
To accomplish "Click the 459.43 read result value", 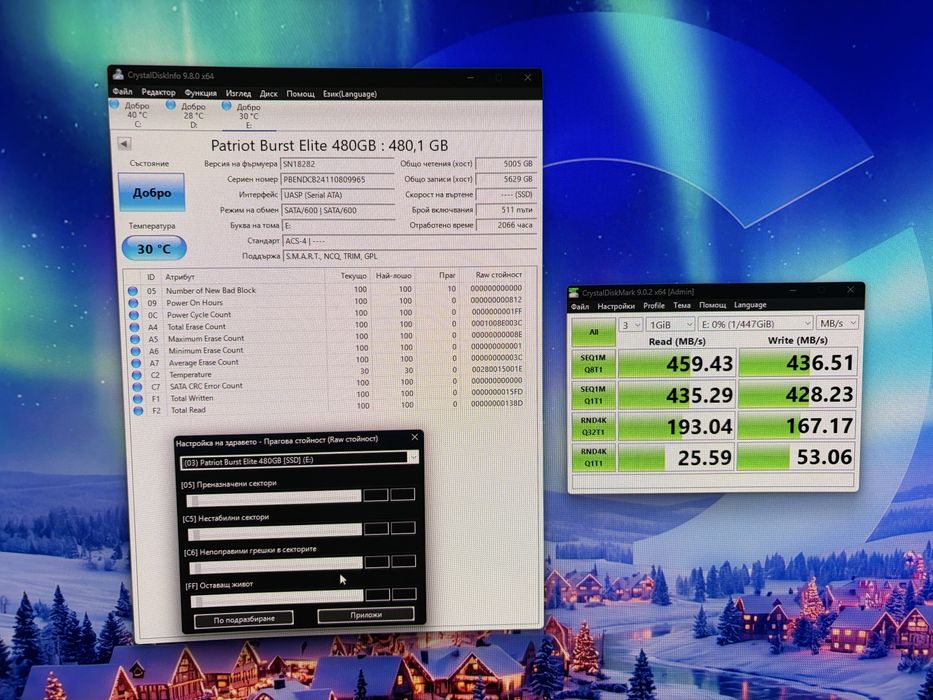I will [677, 363].
